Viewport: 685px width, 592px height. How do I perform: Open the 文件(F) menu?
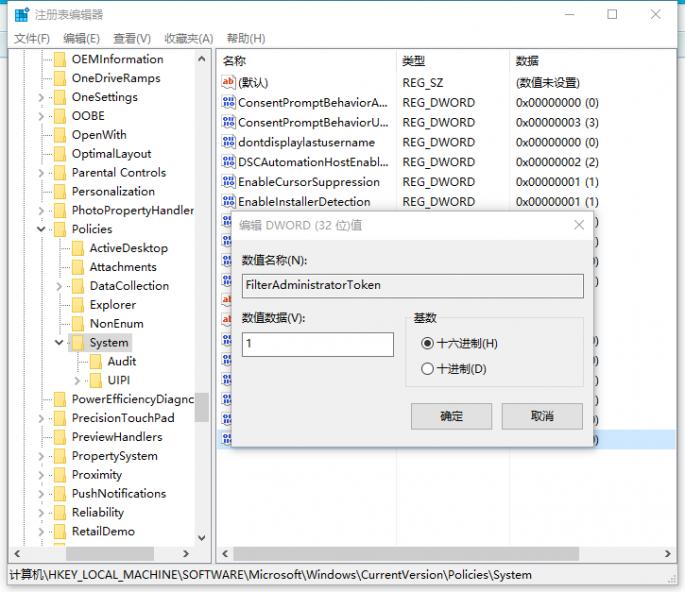[x=32, y=38]
